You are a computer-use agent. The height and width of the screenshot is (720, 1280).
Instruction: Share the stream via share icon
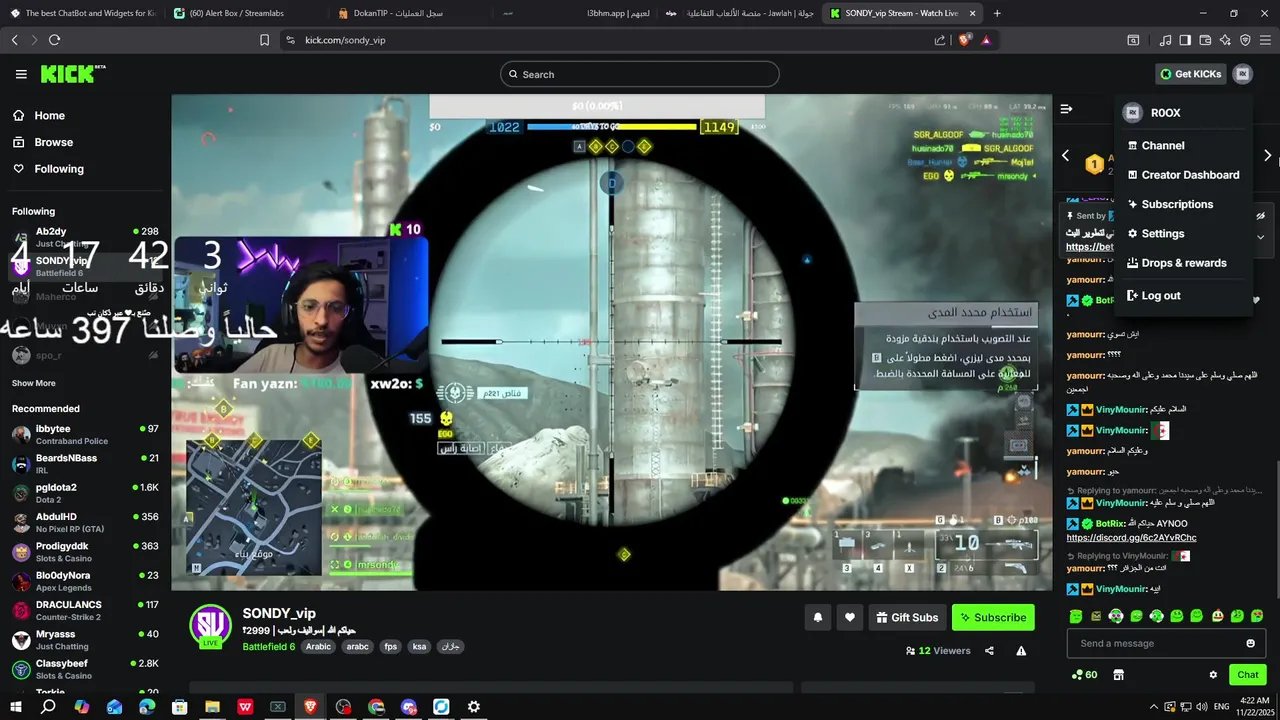point(989,651)
